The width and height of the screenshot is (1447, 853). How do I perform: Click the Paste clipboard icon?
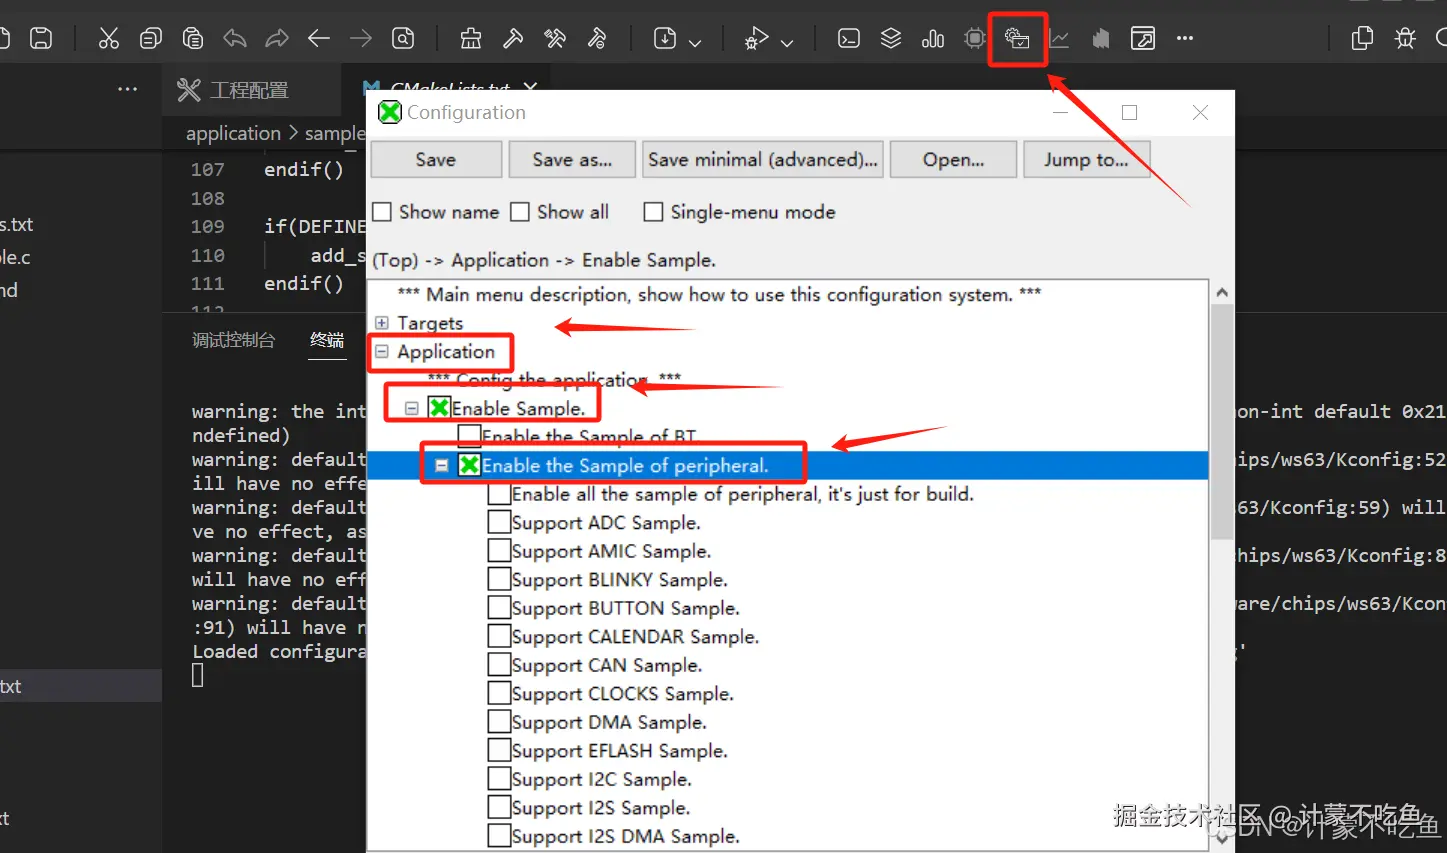tap(193, 38)
